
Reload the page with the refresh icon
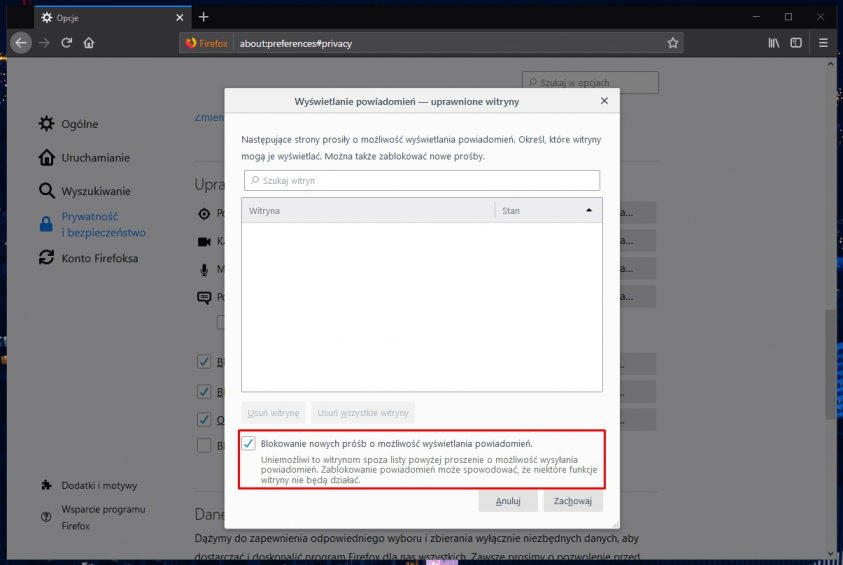click(67, 43)
